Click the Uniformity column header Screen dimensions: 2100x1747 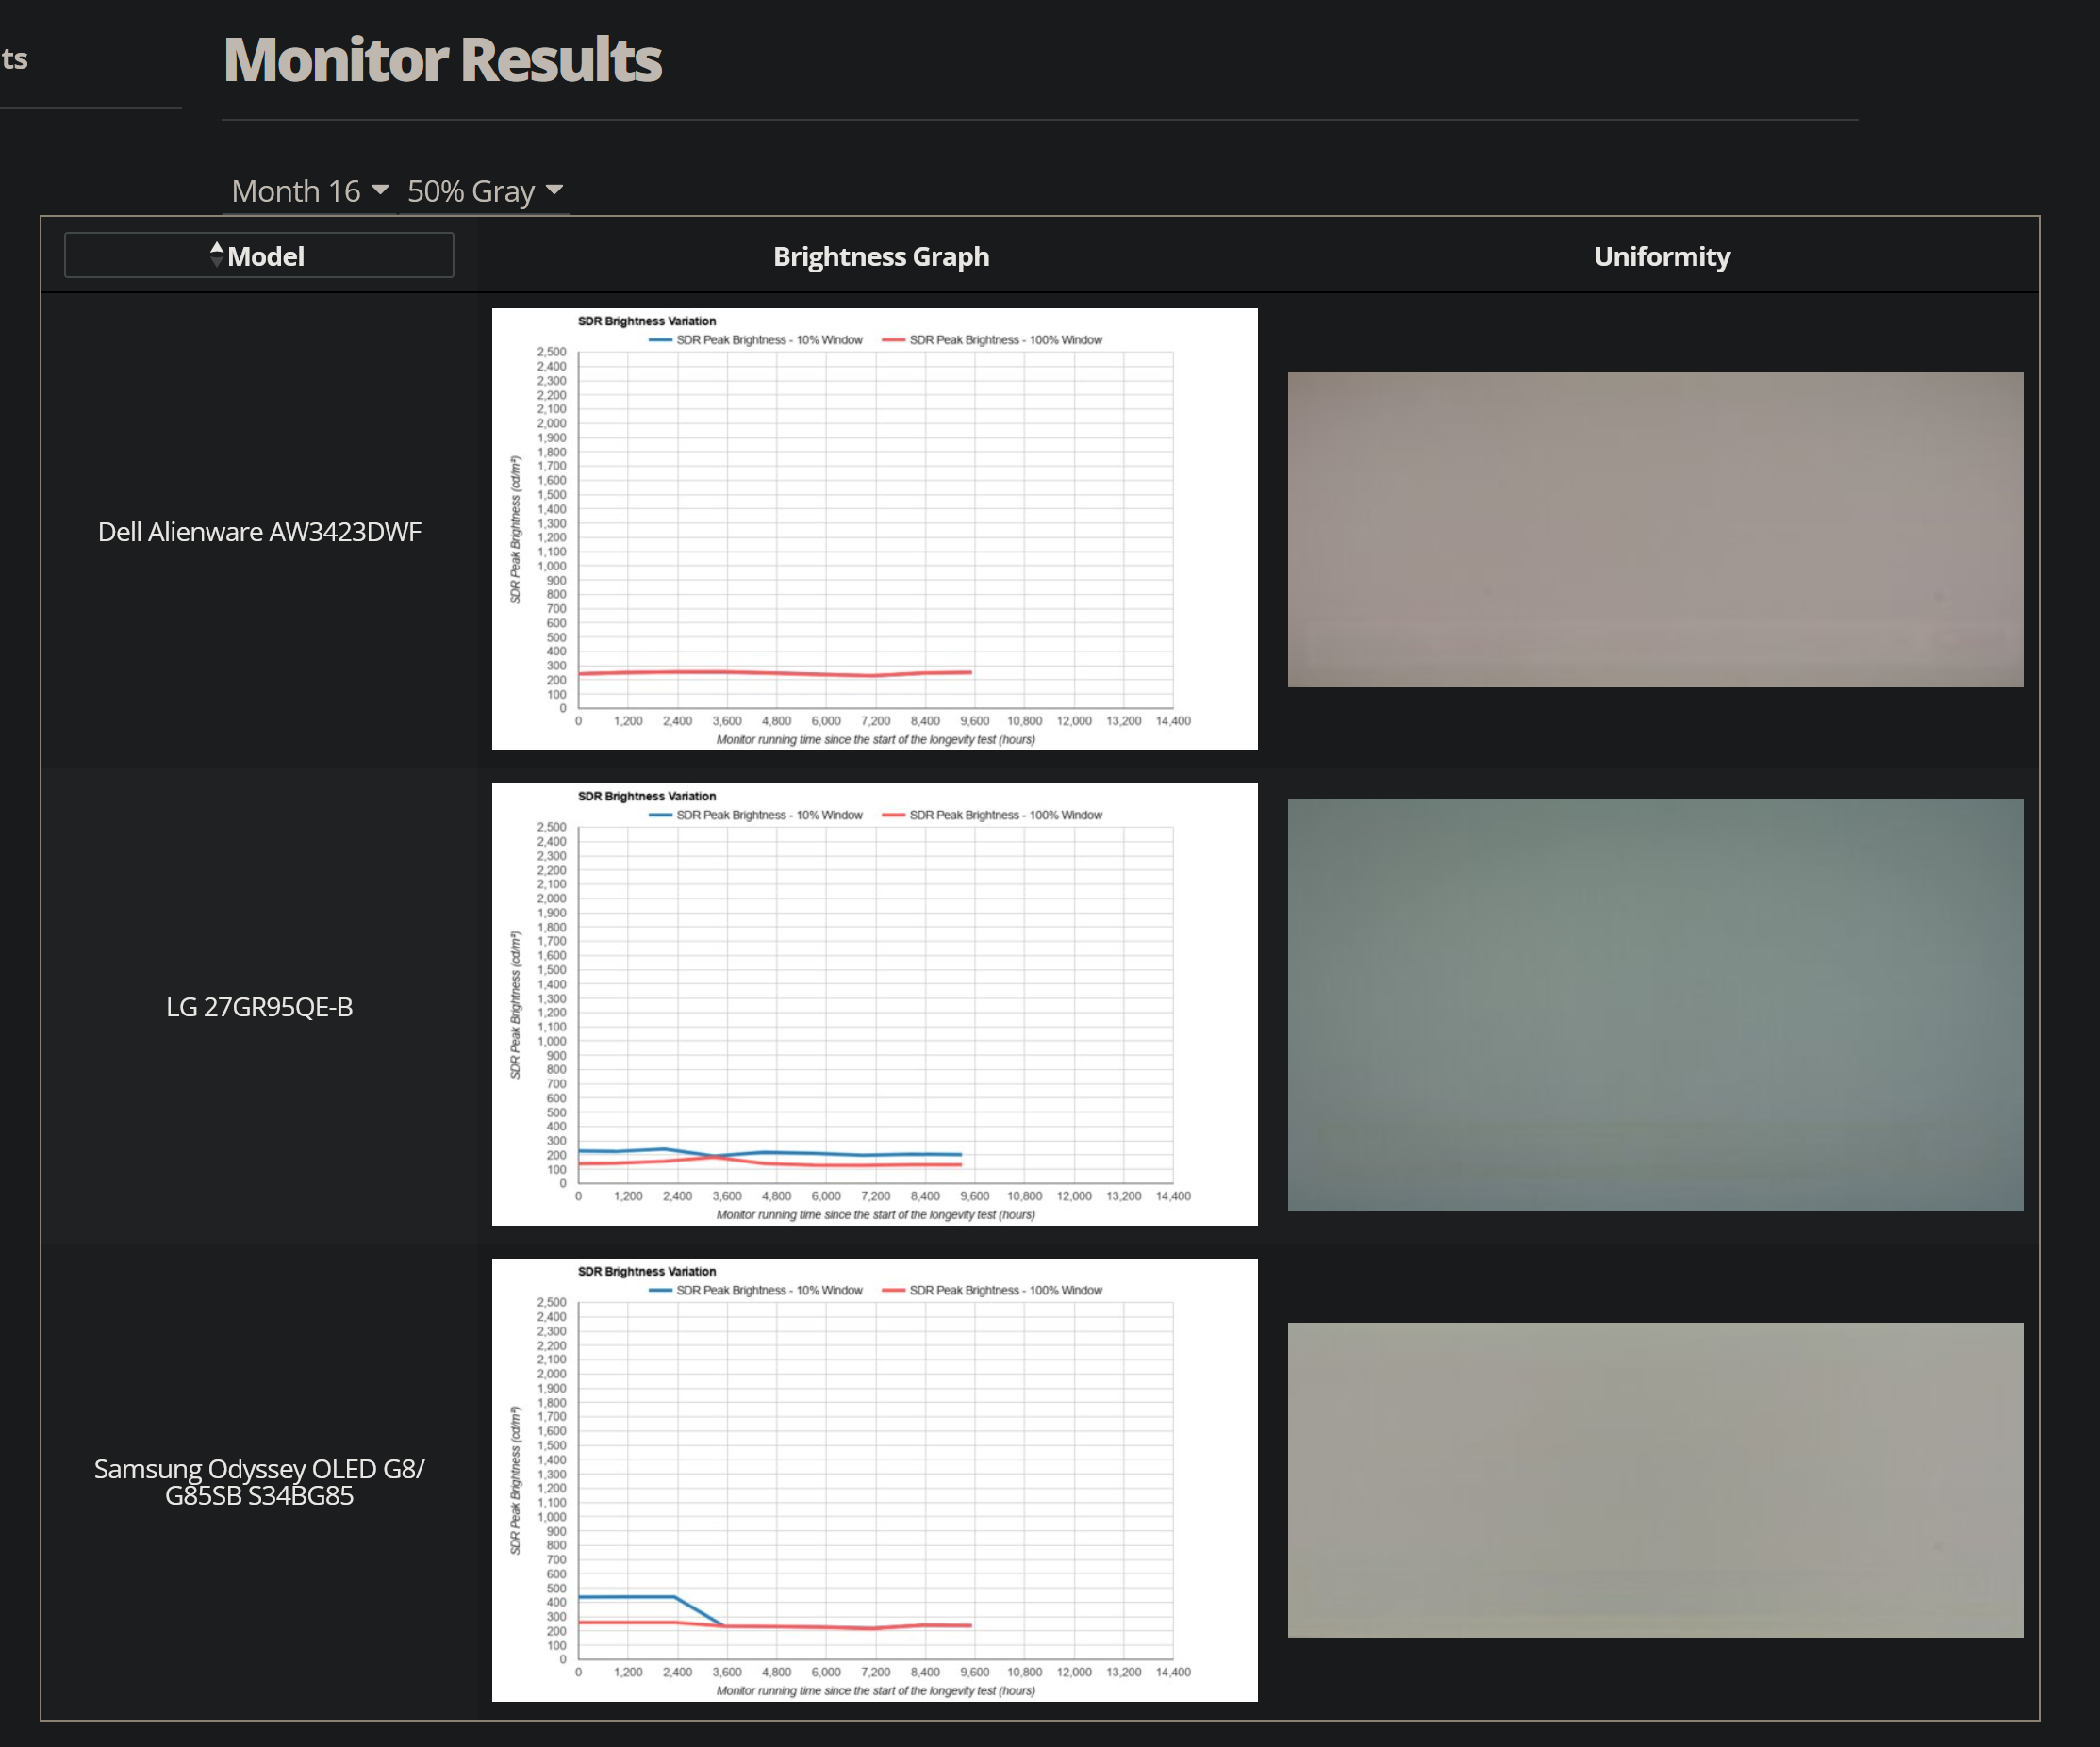click(x=1661, y=256)
